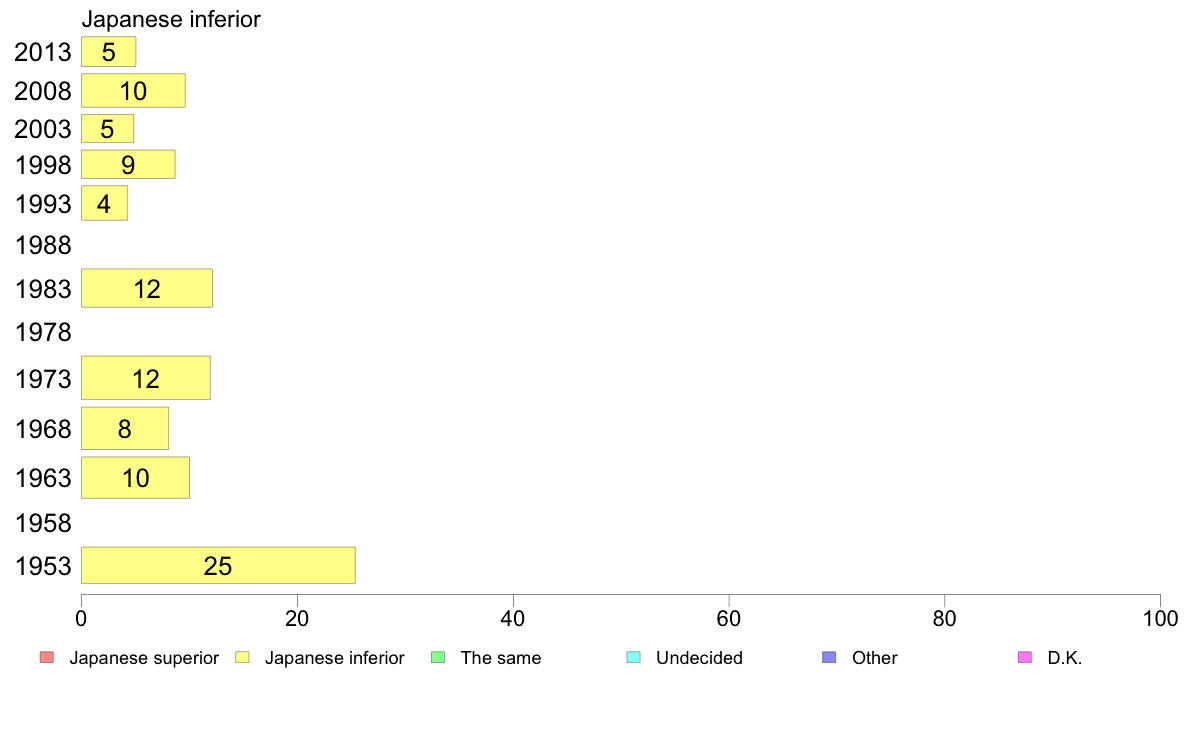Click the Japanese inferior yellow legend swatch

[x=242, y=657]
